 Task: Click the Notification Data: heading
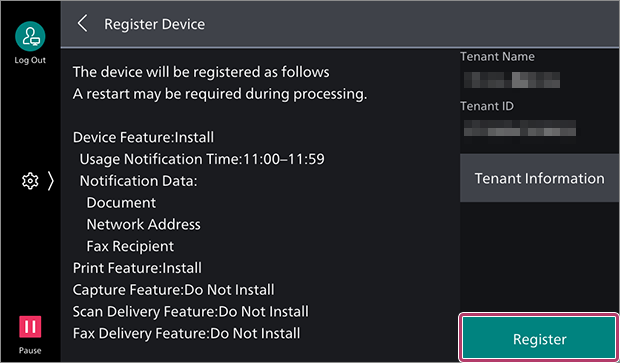[138, 181]
